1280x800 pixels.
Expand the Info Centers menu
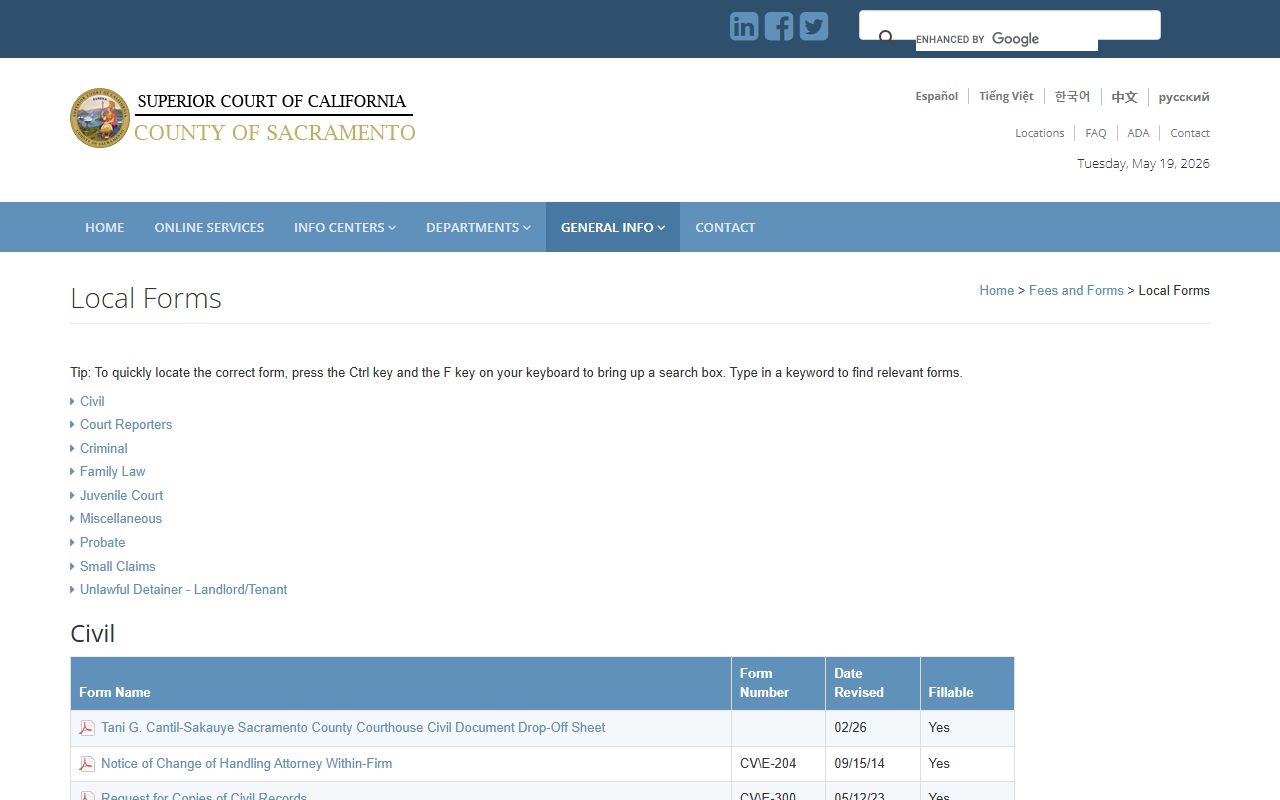point(345,227)
